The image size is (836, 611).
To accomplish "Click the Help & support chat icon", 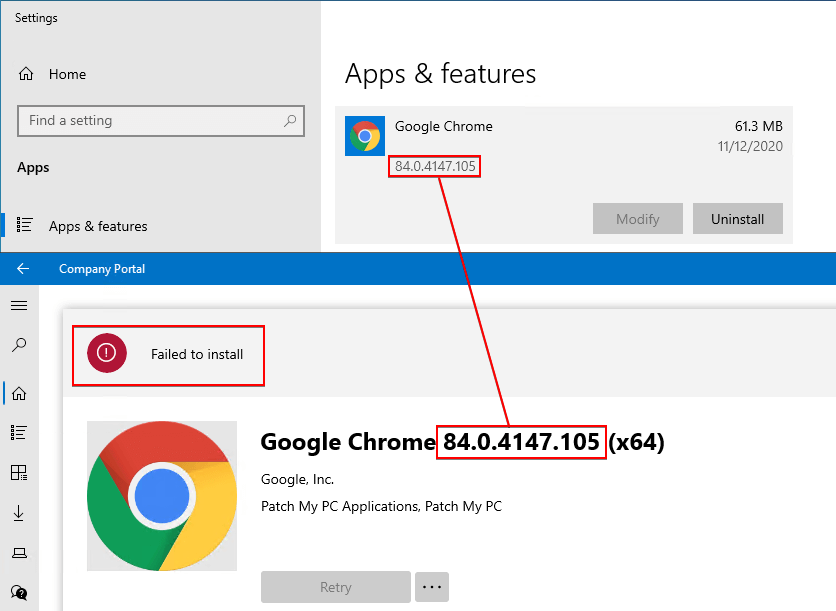I will tap(19, 592).
